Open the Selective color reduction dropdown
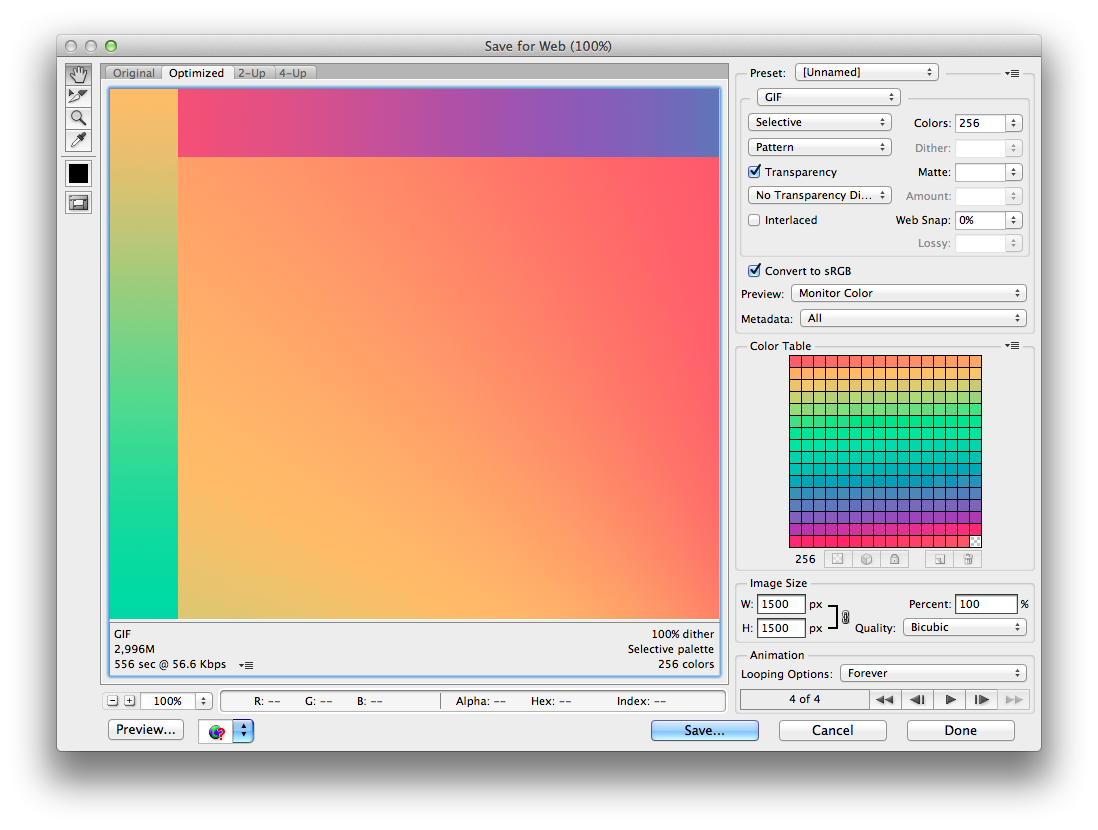This screenshot has width=1098, height=830. (819, 122)
